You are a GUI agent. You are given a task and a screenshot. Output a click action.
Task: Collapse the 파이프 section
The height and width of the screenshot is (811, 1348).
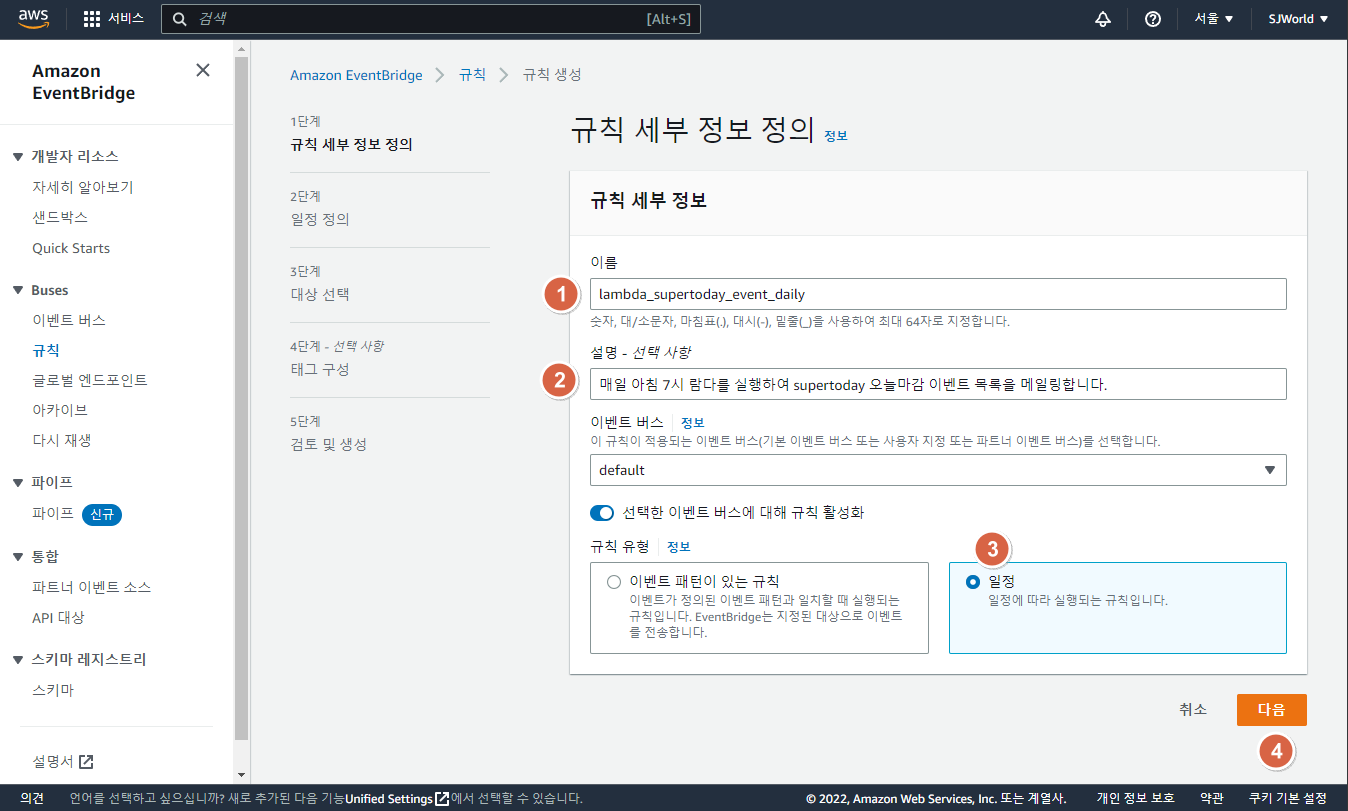coord(18,483)
